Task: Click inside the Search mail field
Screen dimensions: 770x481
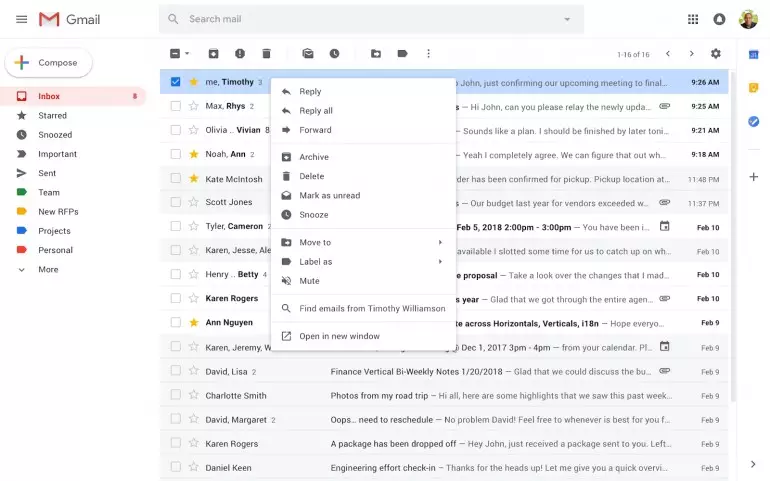Action: 370,19
